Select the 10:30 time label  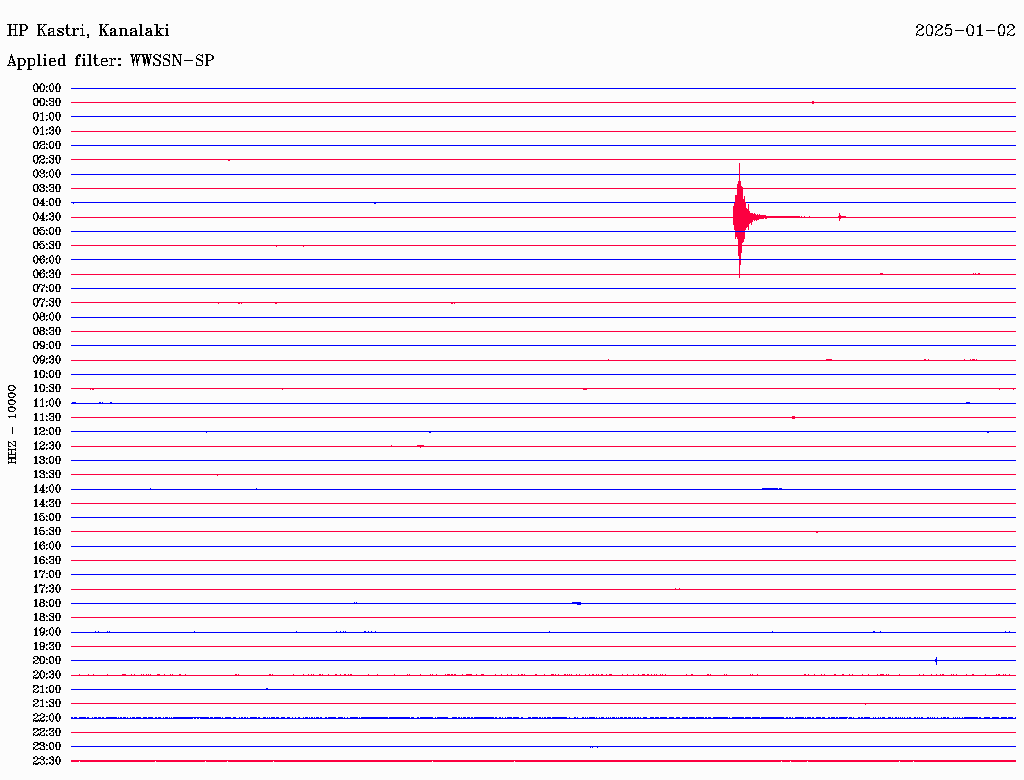(47, 389)
